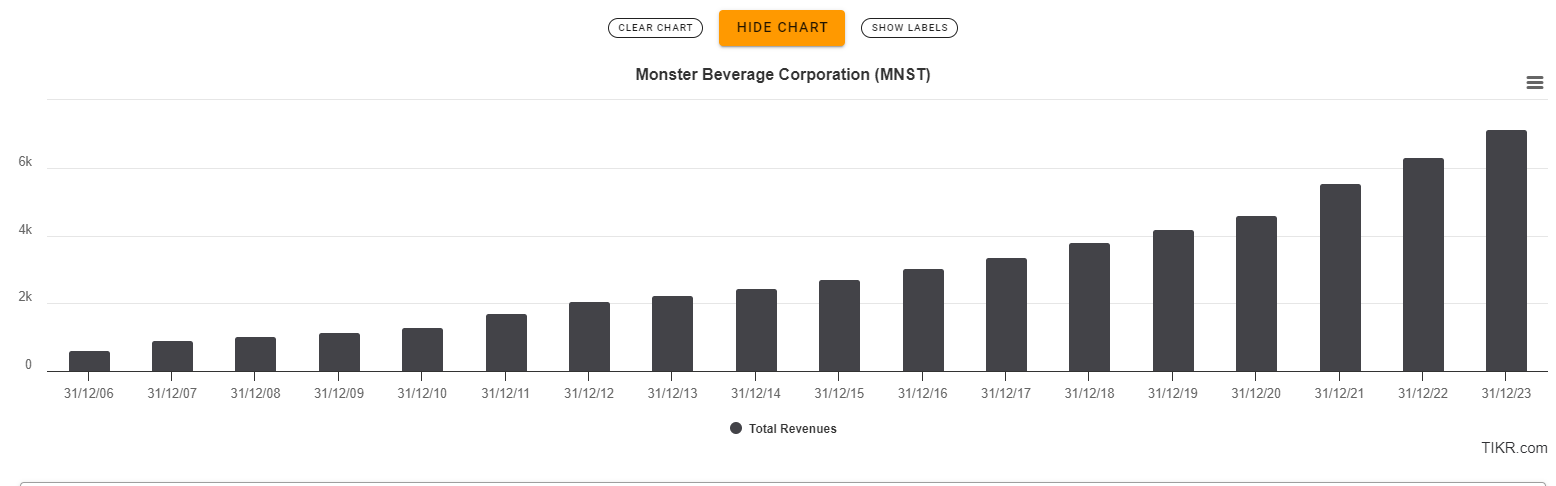Select the revenue bar for 31/12/12
The image size is (1556, 486).
590,337
